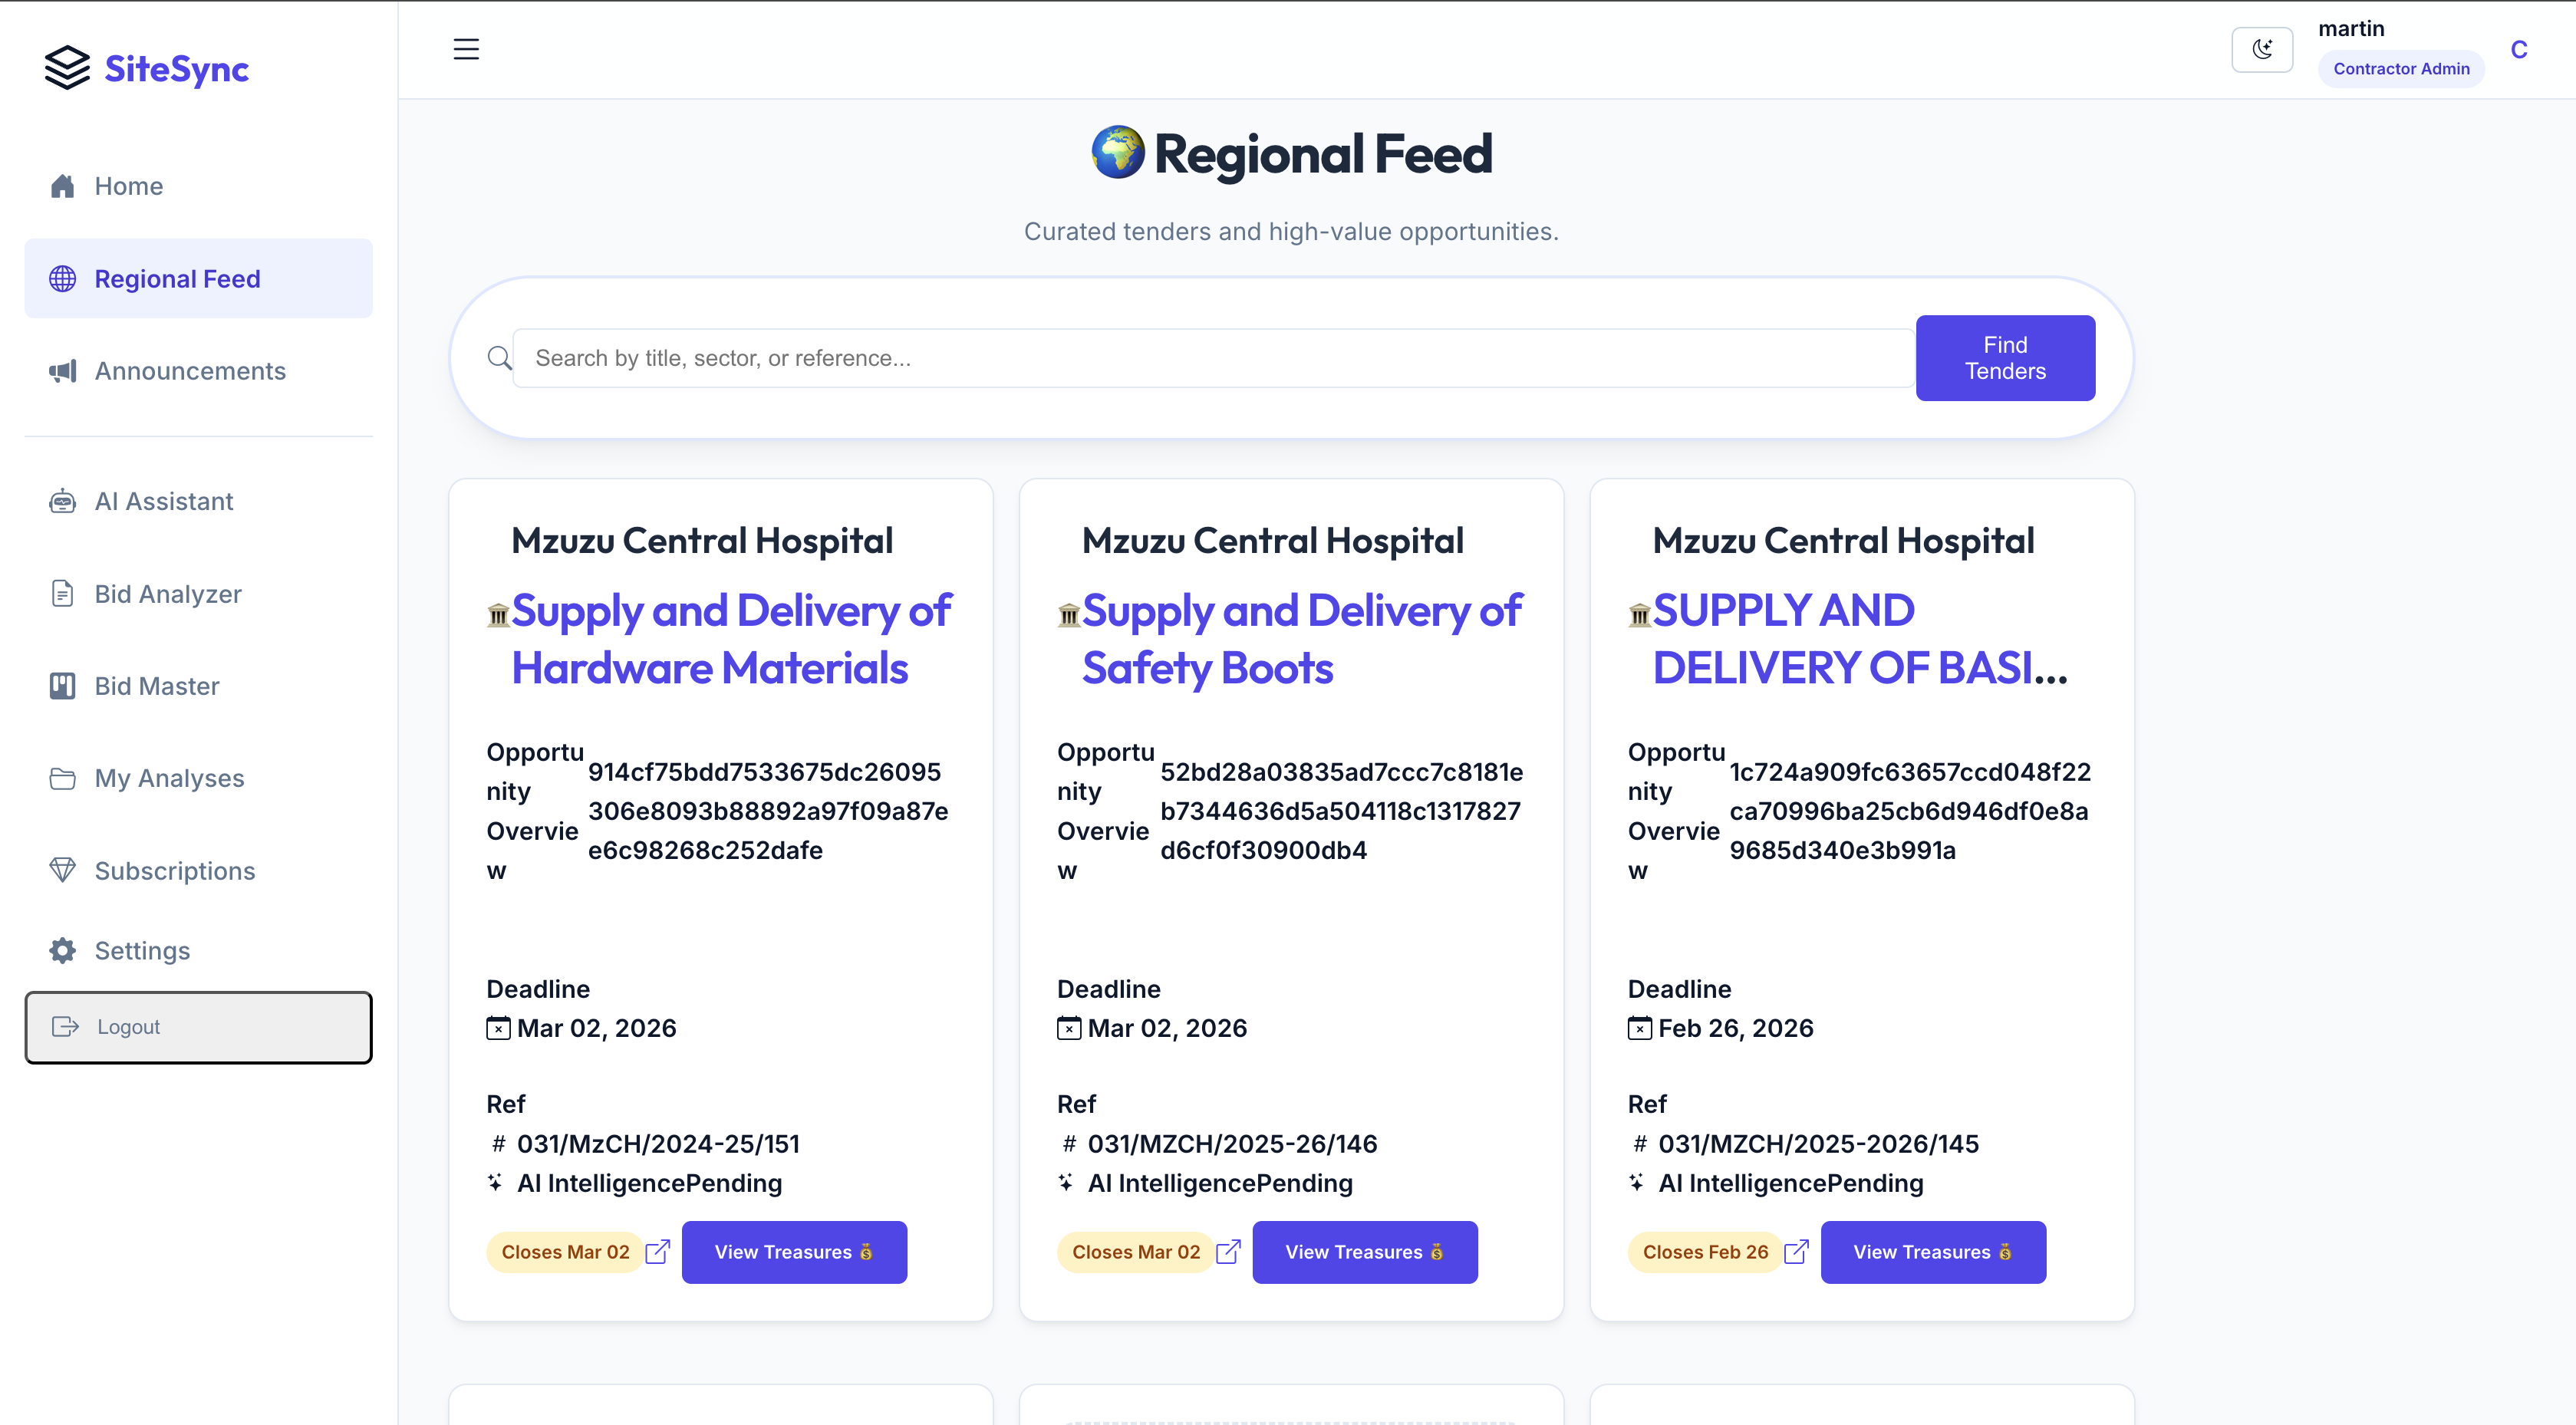Open the Home page from the sidebar
The width and height of the screenshot is (2576, 1425).
(x=128, y=186)
